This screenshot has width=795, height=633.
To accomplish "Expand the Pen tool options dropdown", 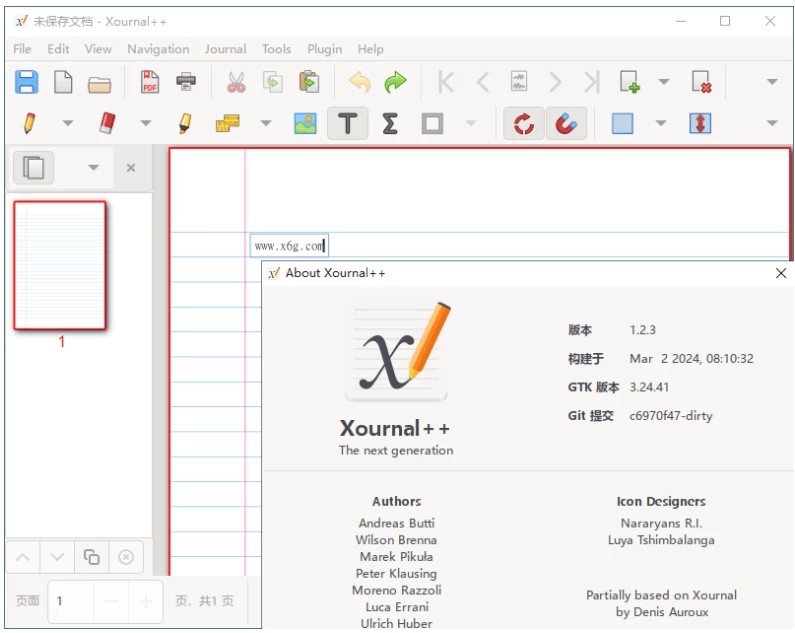I will click(68, 123).
